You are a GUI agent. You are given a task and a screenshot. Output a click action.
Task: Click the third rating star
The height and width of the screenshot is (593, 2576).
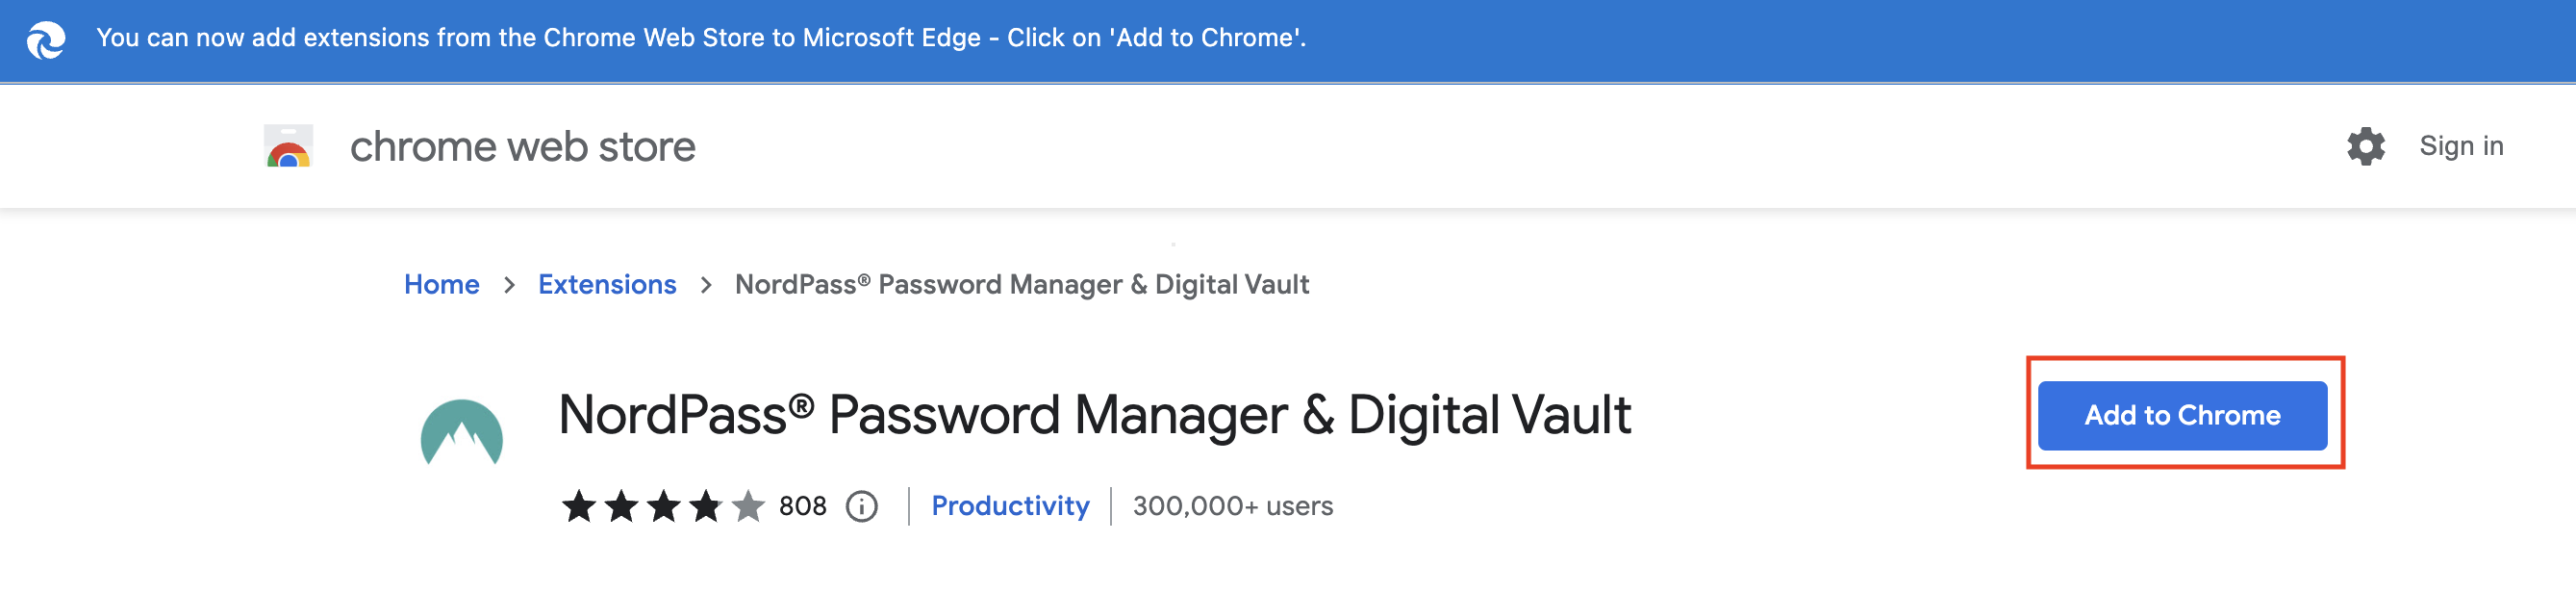point(663,505)
